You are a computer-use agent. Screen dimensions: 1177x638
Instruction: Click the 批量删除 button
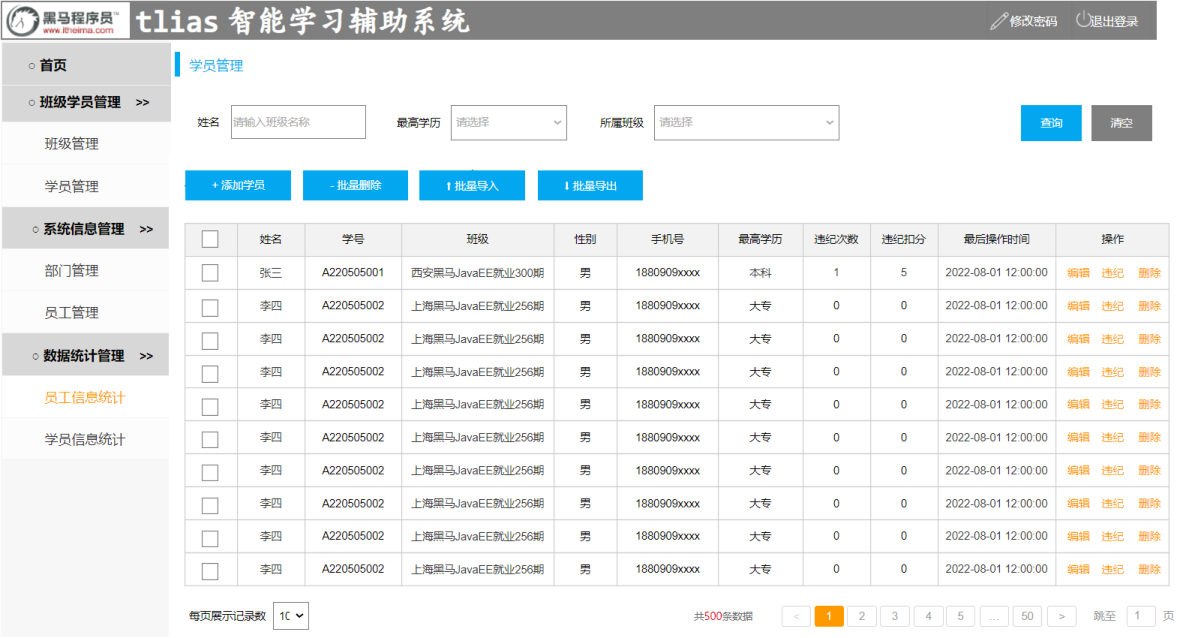pyautogui.click(x=356, y=185)
